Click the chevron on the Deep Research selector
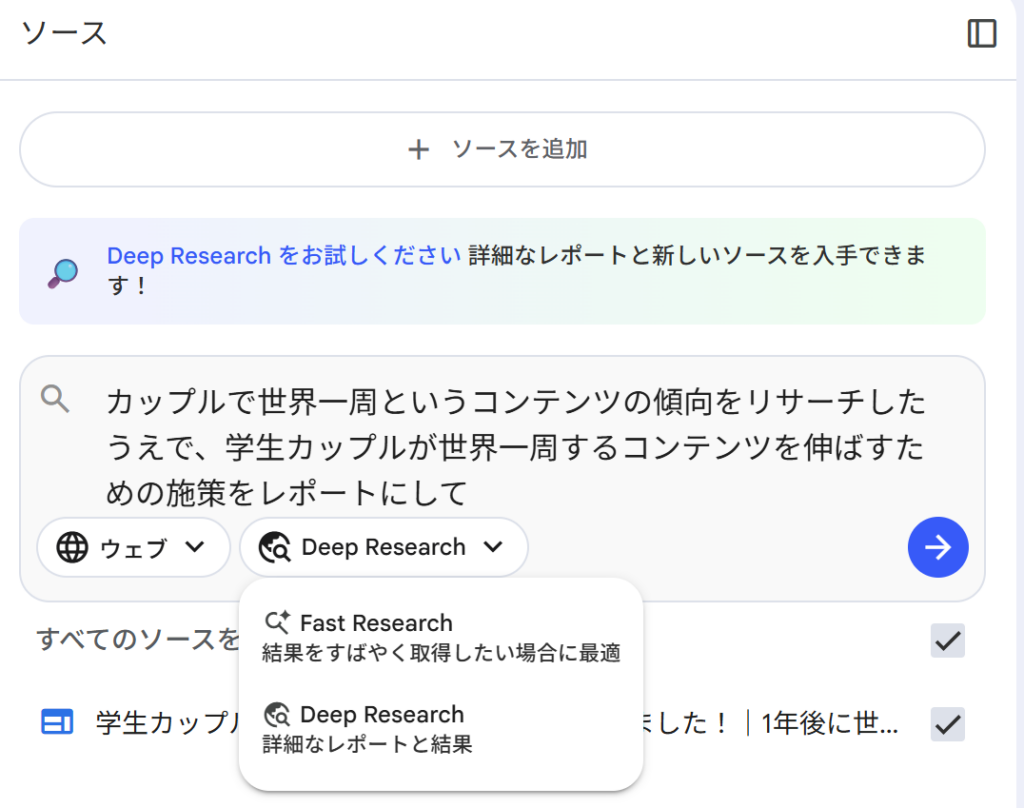Screen dimensions: 1024x808 click(492, 547)
